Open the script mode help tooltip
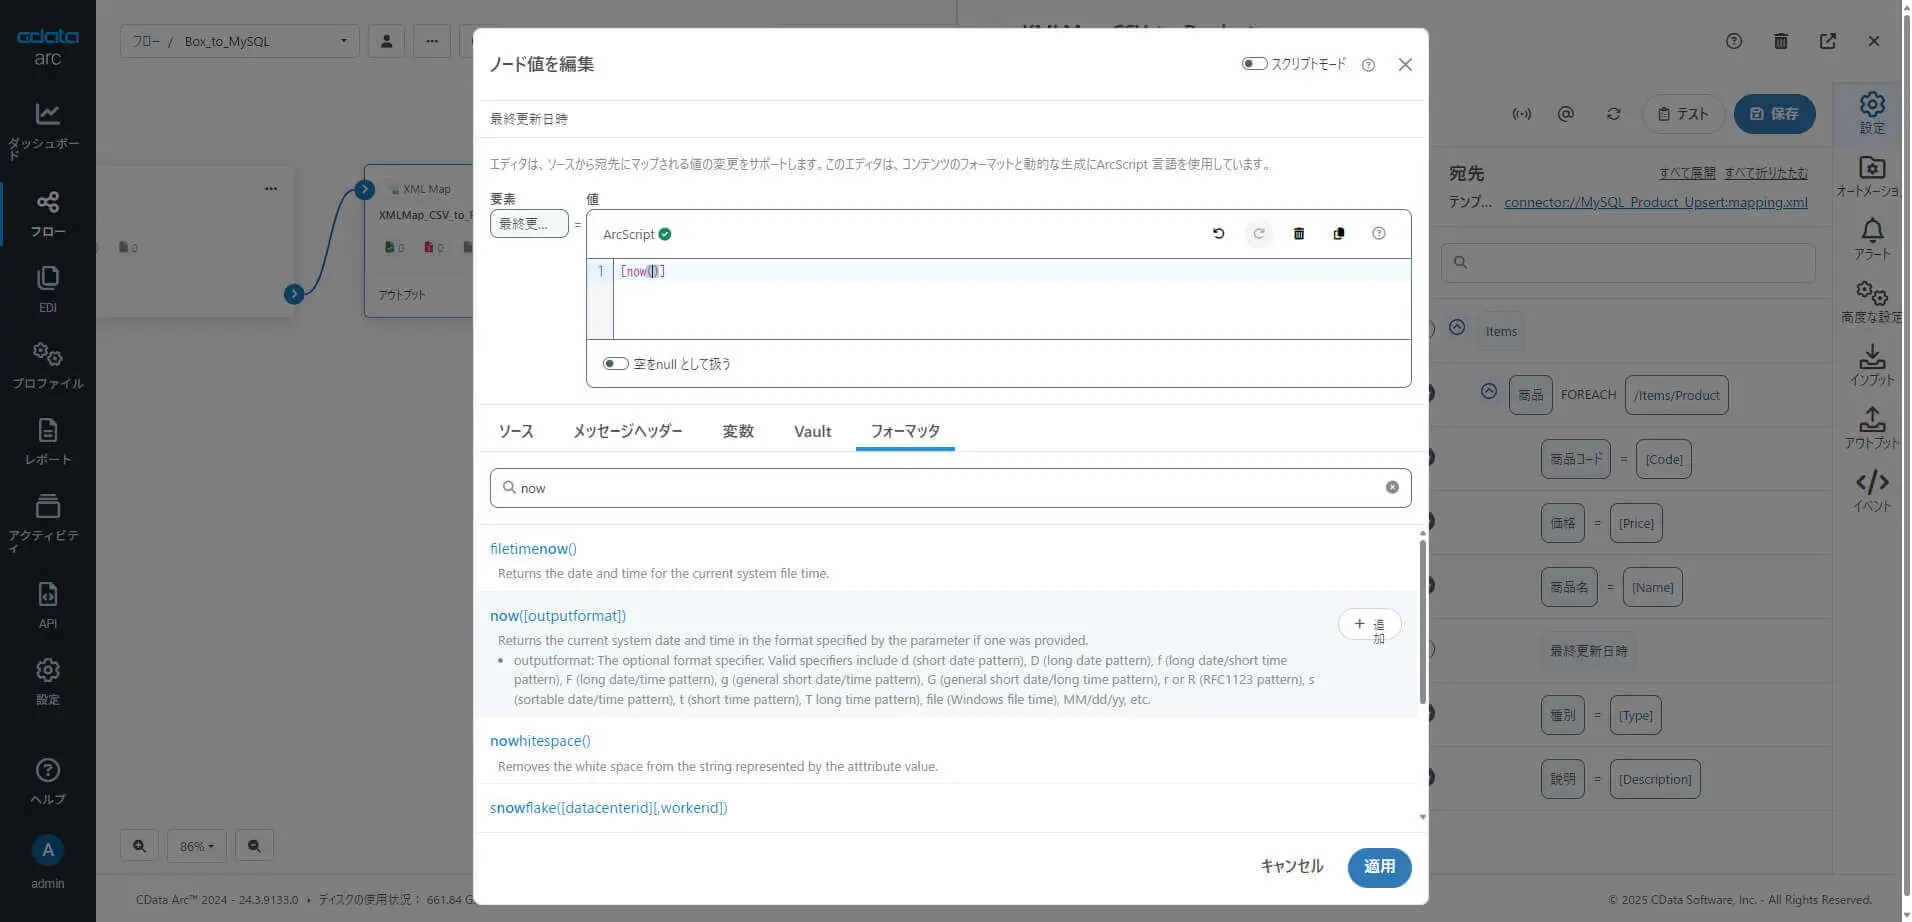1912x922 pixels. (1368, 65)
